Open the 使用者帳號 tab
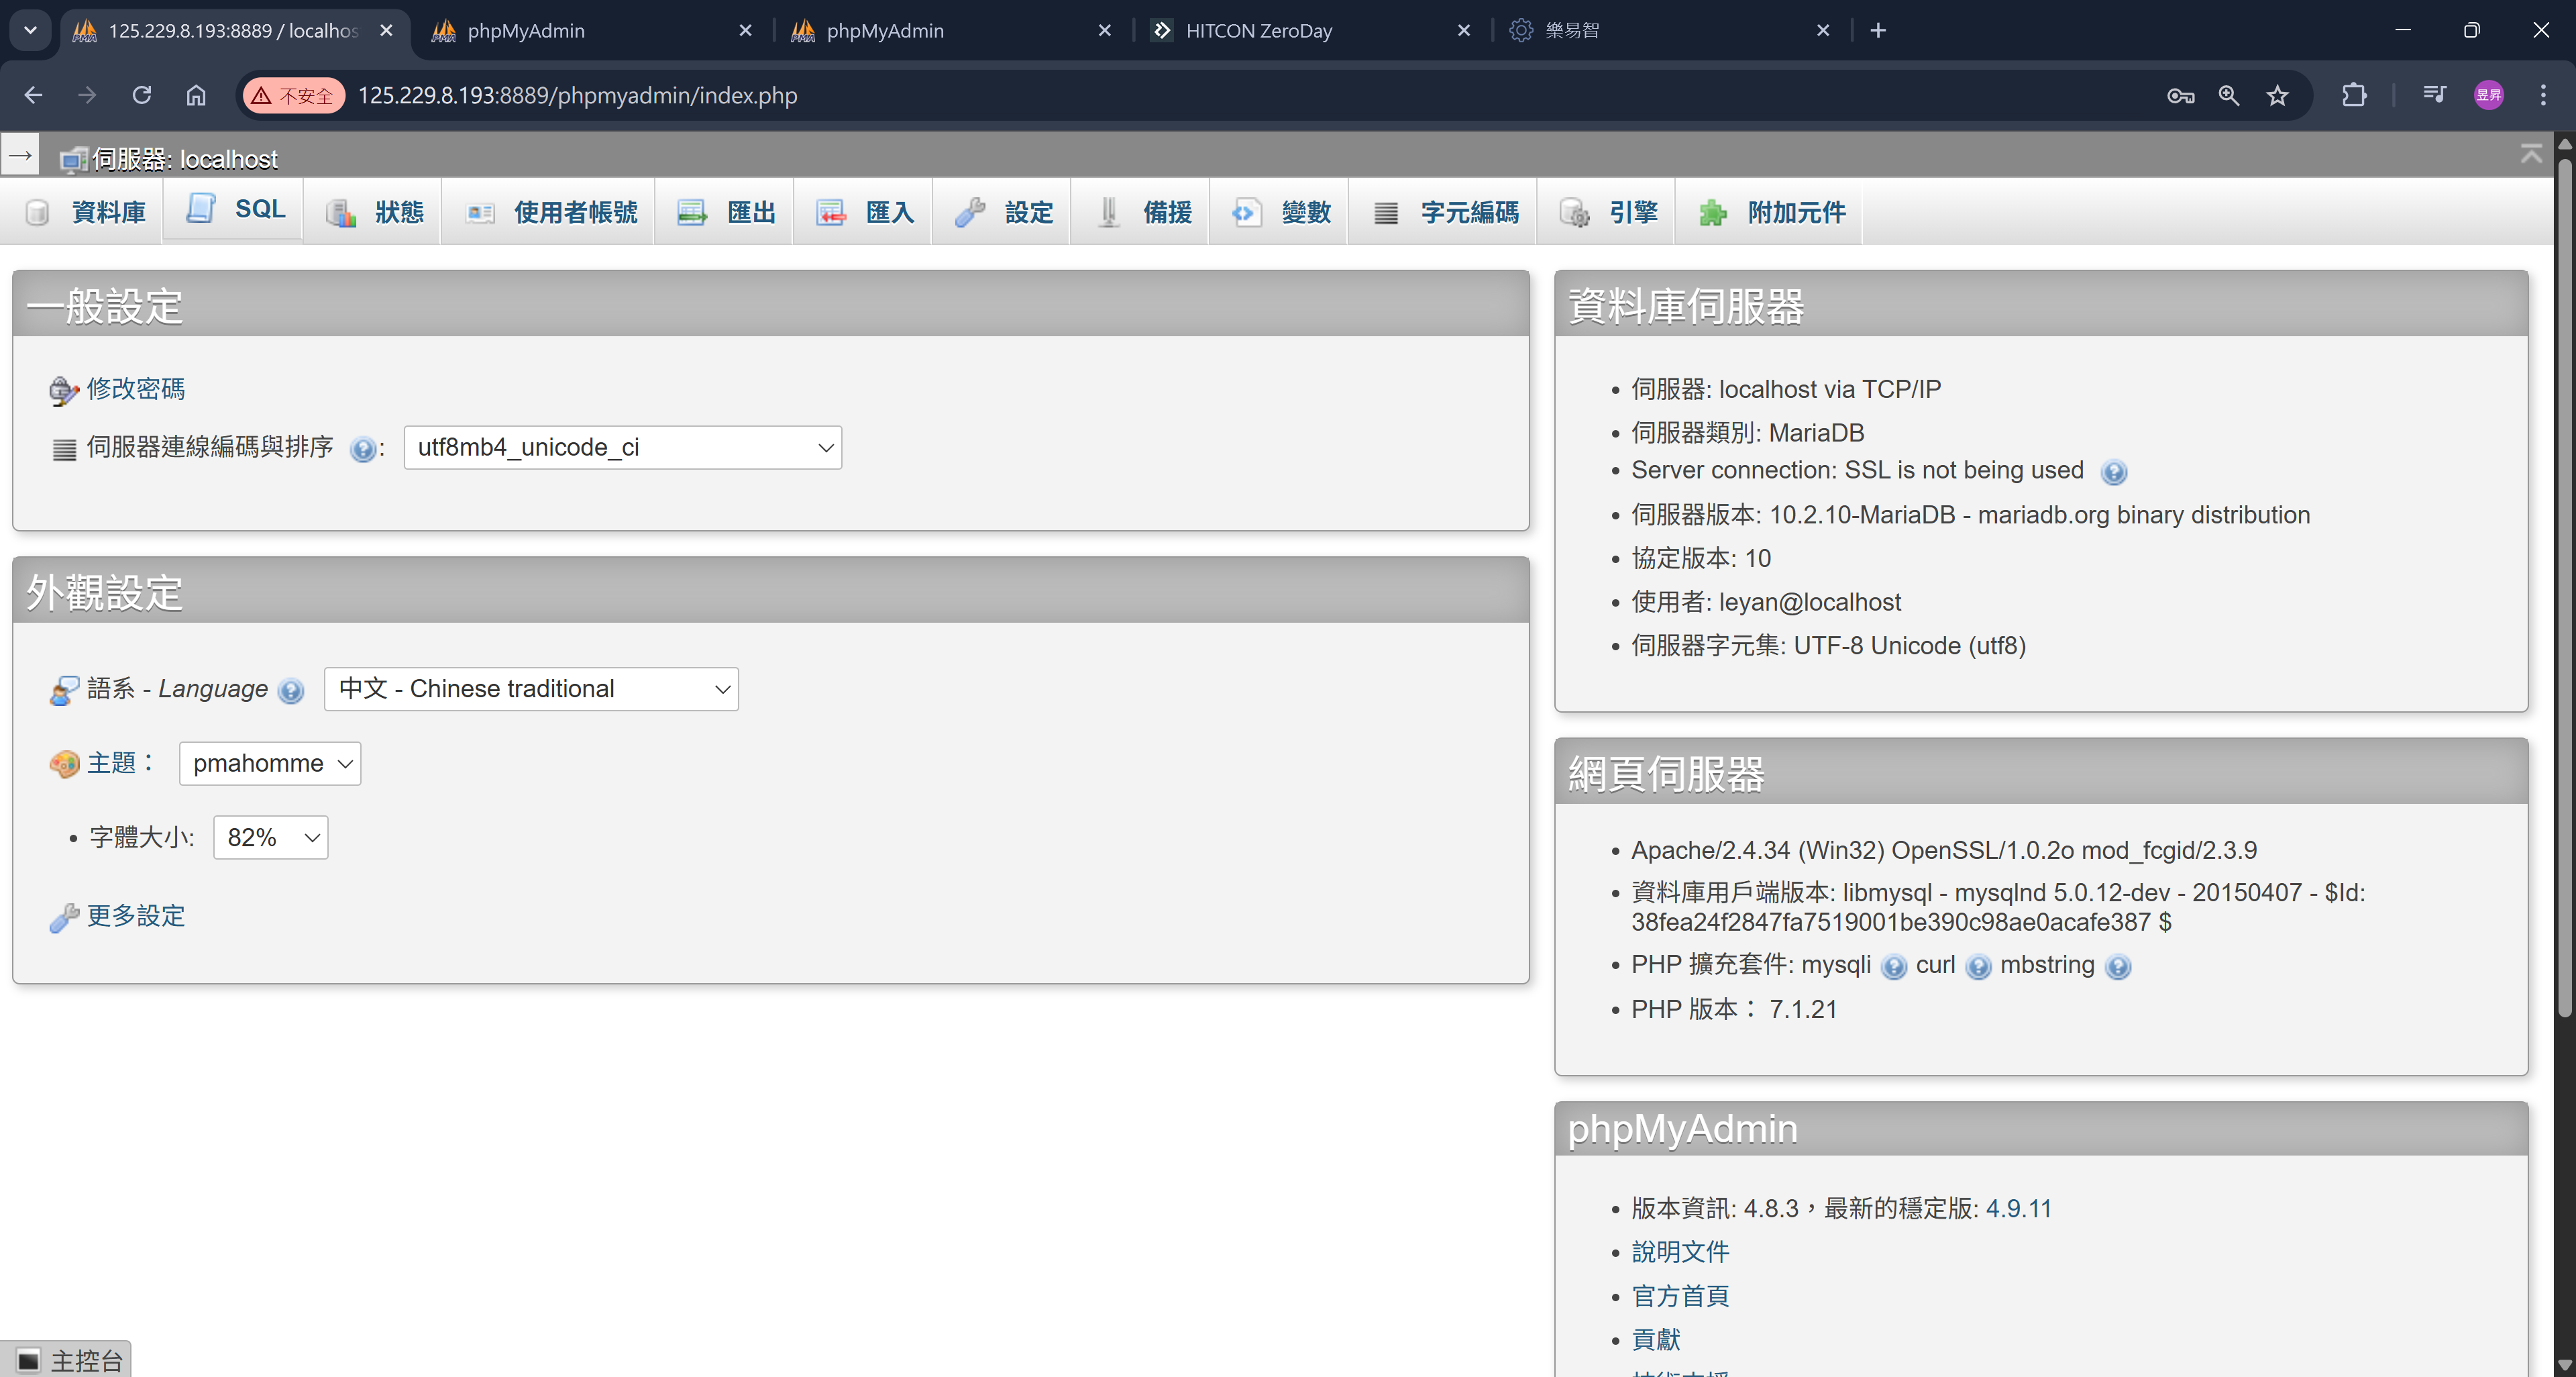 (549, 212)
